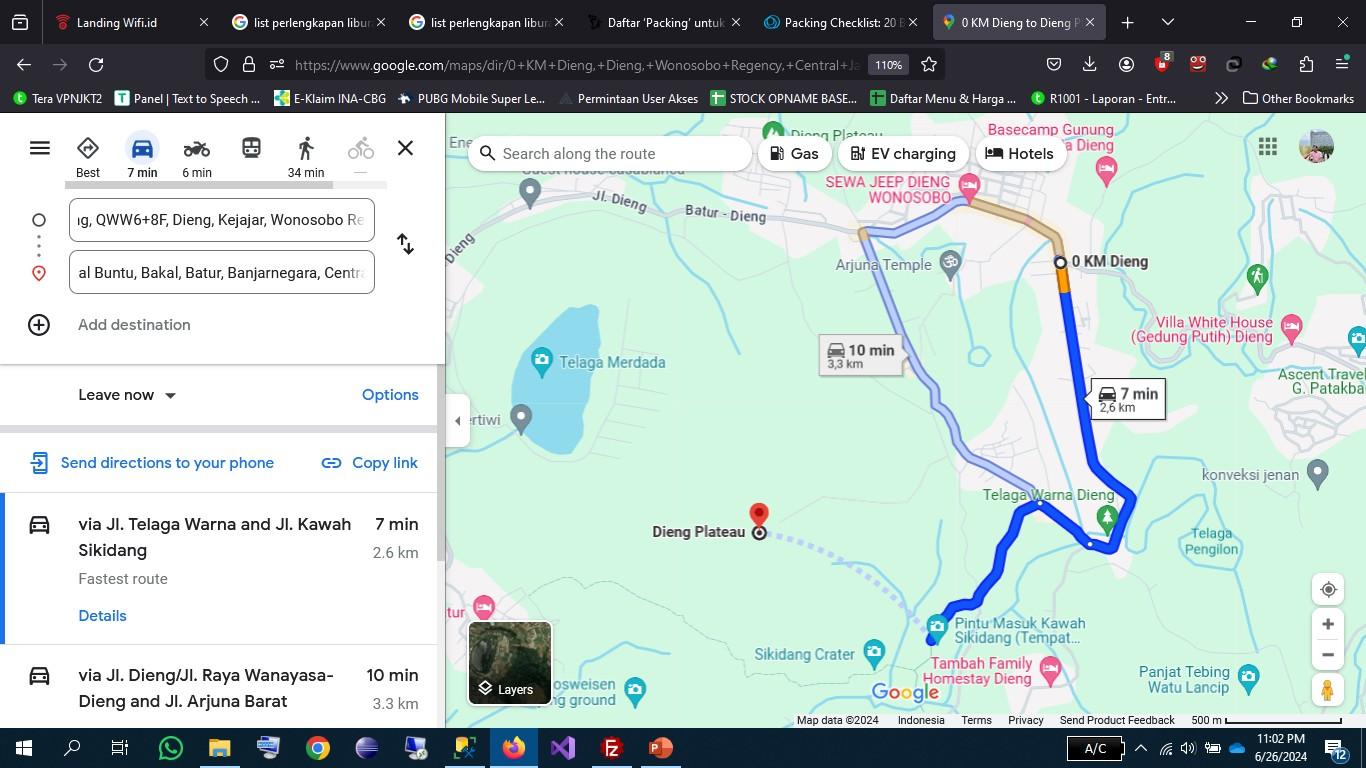Filter route by EV charging

904,154
